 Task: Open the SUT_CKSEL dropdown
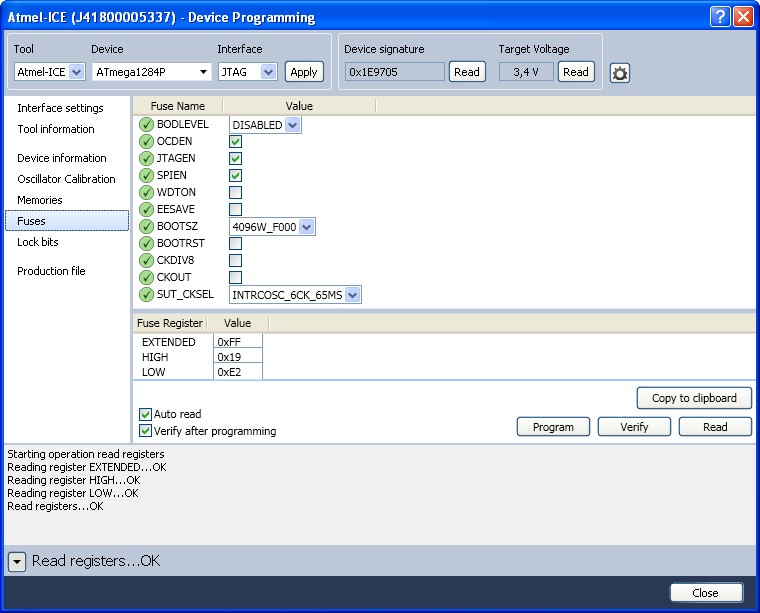tap(295, 295)
